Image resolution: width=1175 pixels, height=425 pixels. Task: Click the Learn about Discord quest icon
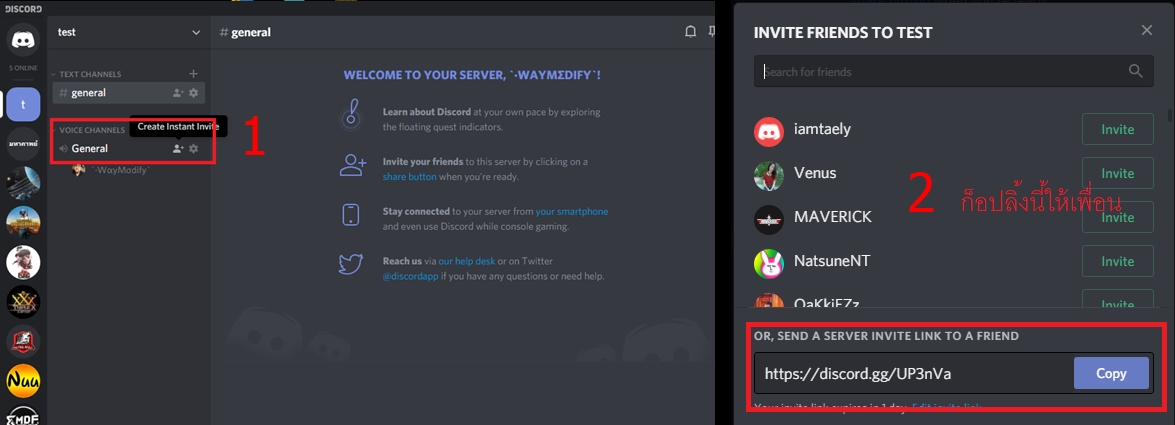click(351, 115)
